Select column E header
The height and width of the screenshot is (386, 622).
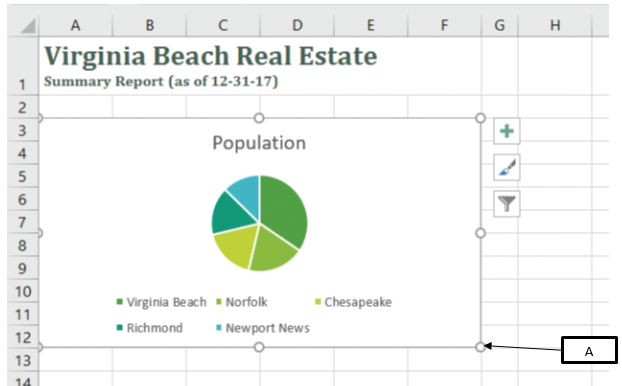click(371, 25)
